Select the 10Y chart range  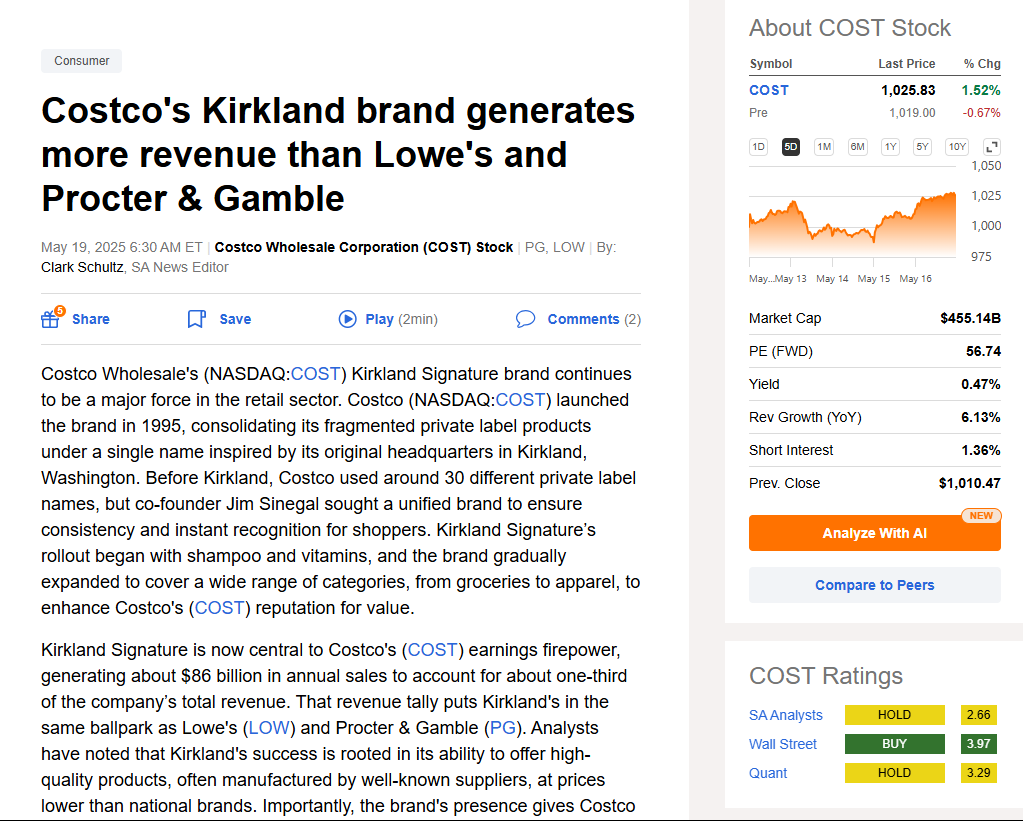click(x=957, y=147)
